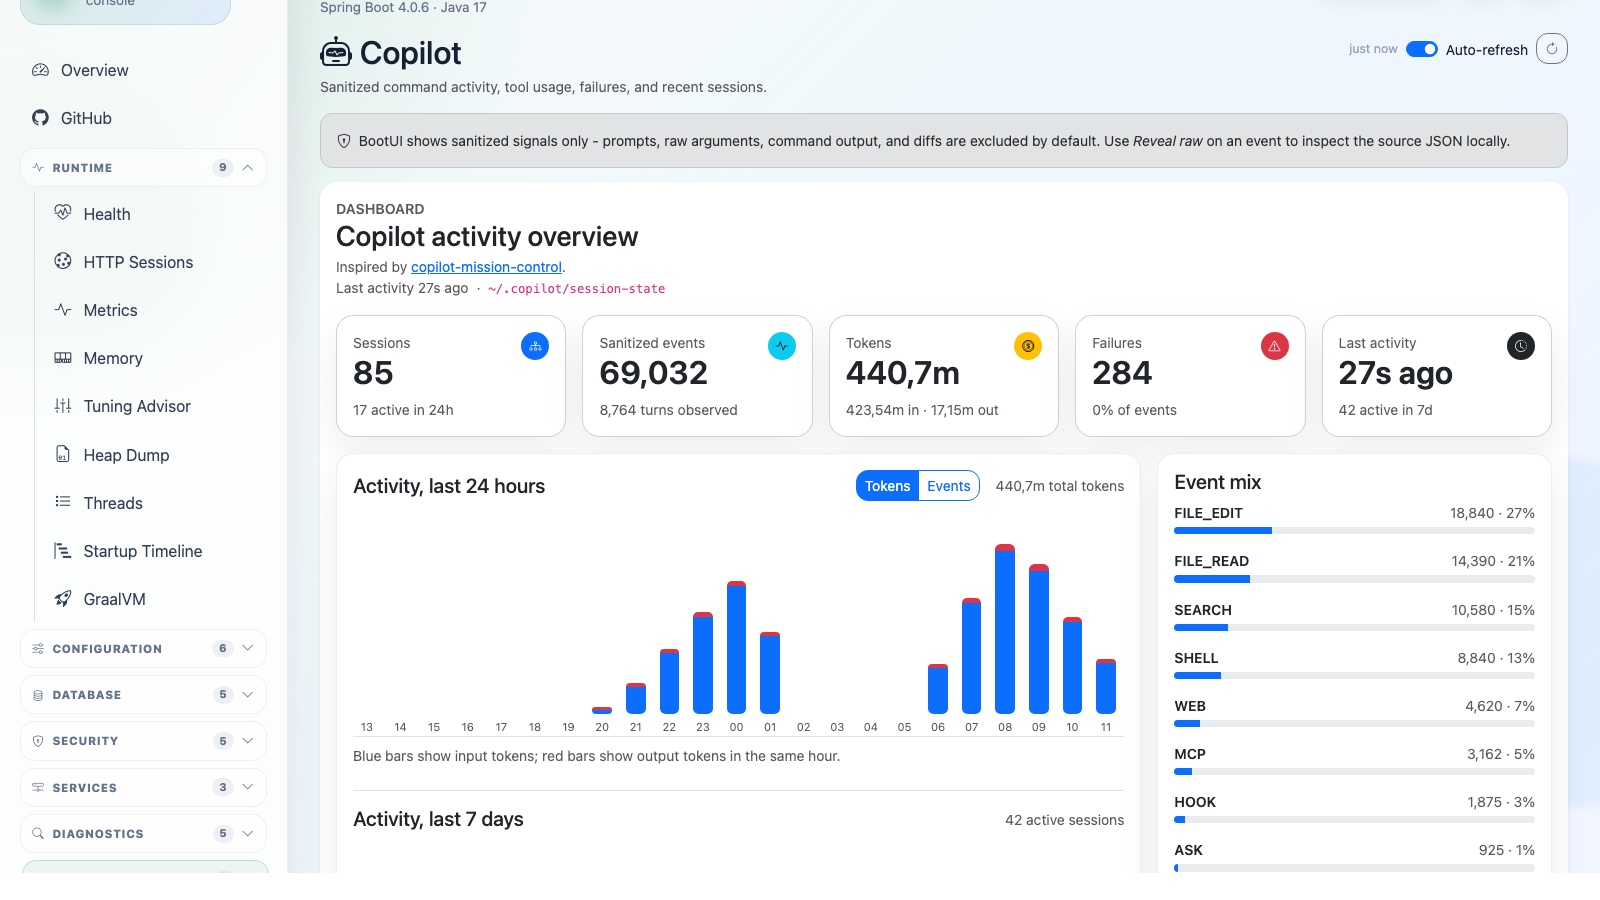
Task: Click the MCP event mix bar
Action: click(1354, 772)
